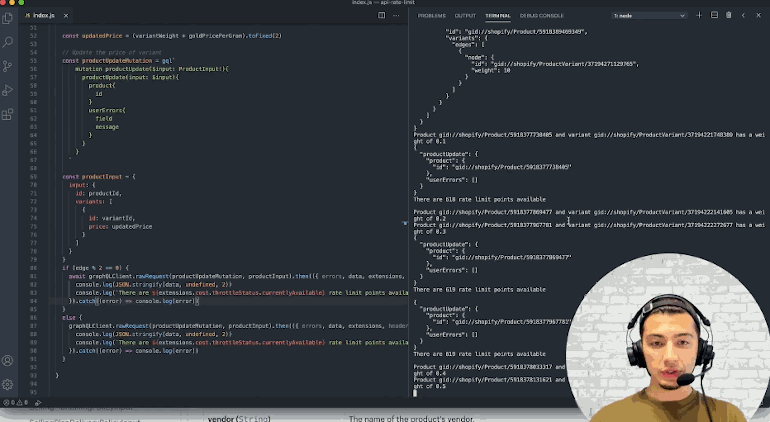Click '}).catch((error) => console.log(error))' line 84
Viewport: 770px width, 422px height.
pyautogui.click(x=134, y=301)
